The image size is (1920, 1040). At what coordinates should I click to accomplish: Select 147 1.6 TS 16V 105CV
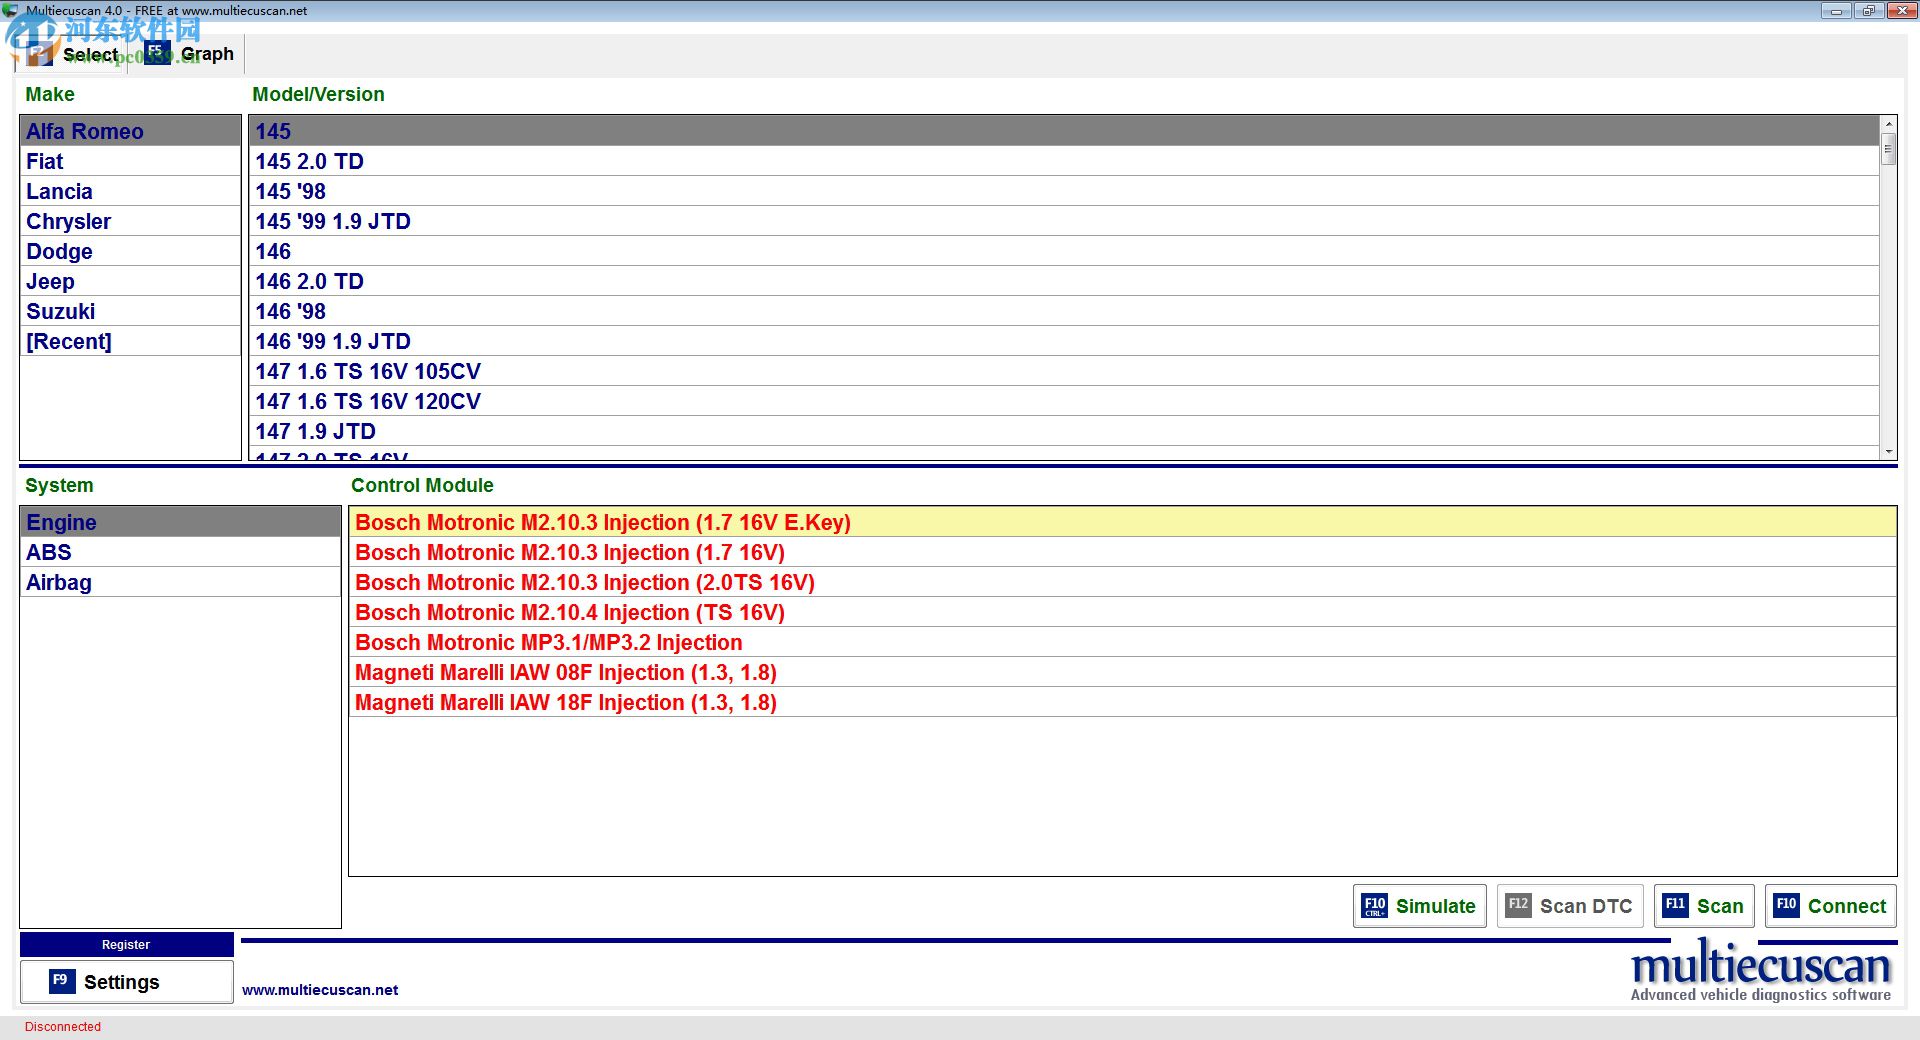click(x=1064, y=371)
